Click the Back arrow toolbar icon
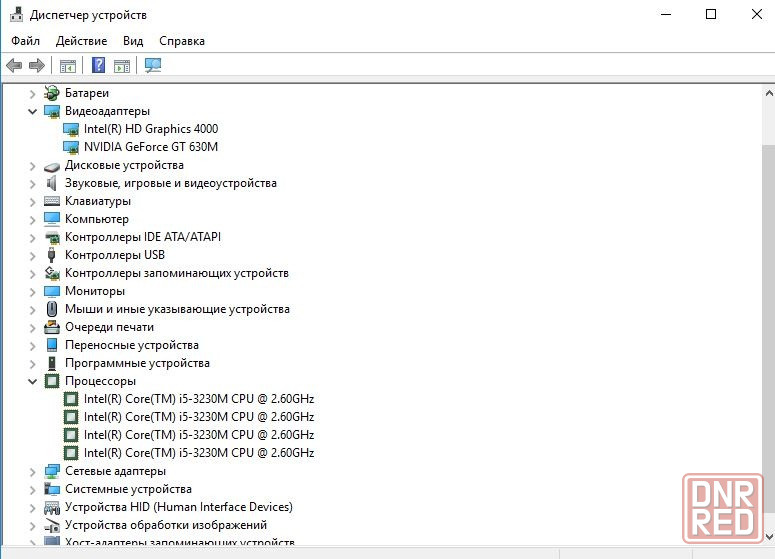This screenshot has height=559, width=775. click(x=14, y=66)
